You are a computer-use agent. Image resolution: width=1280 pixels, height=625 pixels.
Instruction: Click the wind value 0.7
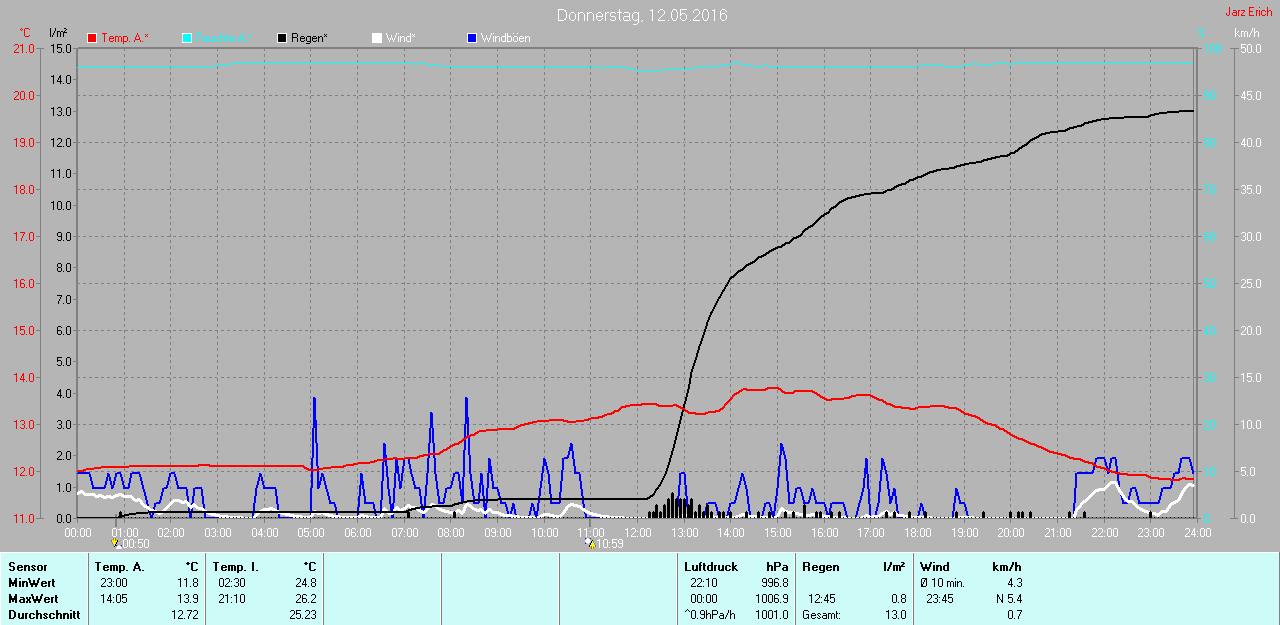[x=1013, y=615]
